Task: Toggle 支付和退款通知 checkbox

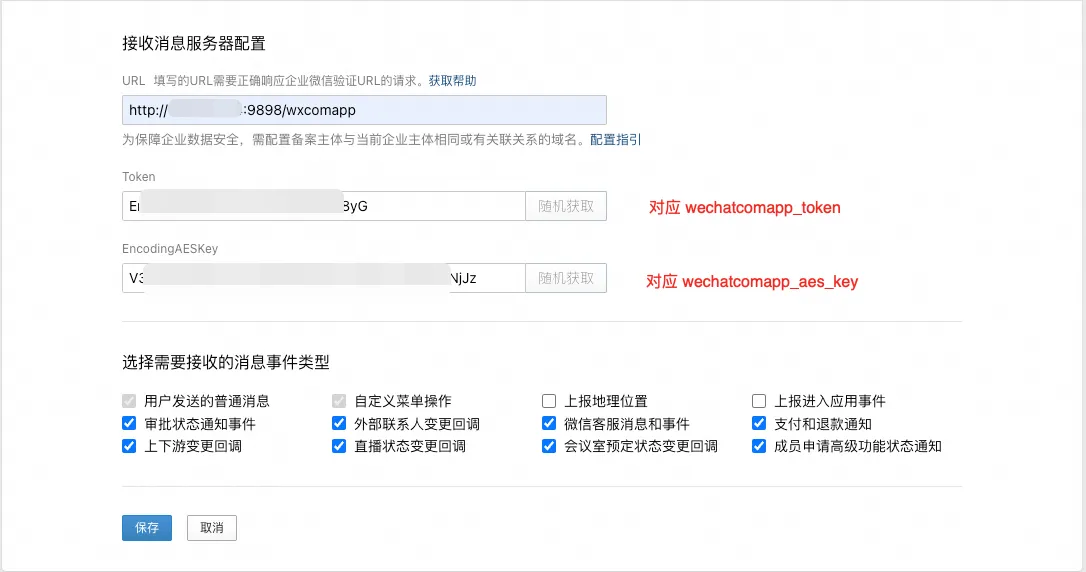Action: [x=759, y=423]
